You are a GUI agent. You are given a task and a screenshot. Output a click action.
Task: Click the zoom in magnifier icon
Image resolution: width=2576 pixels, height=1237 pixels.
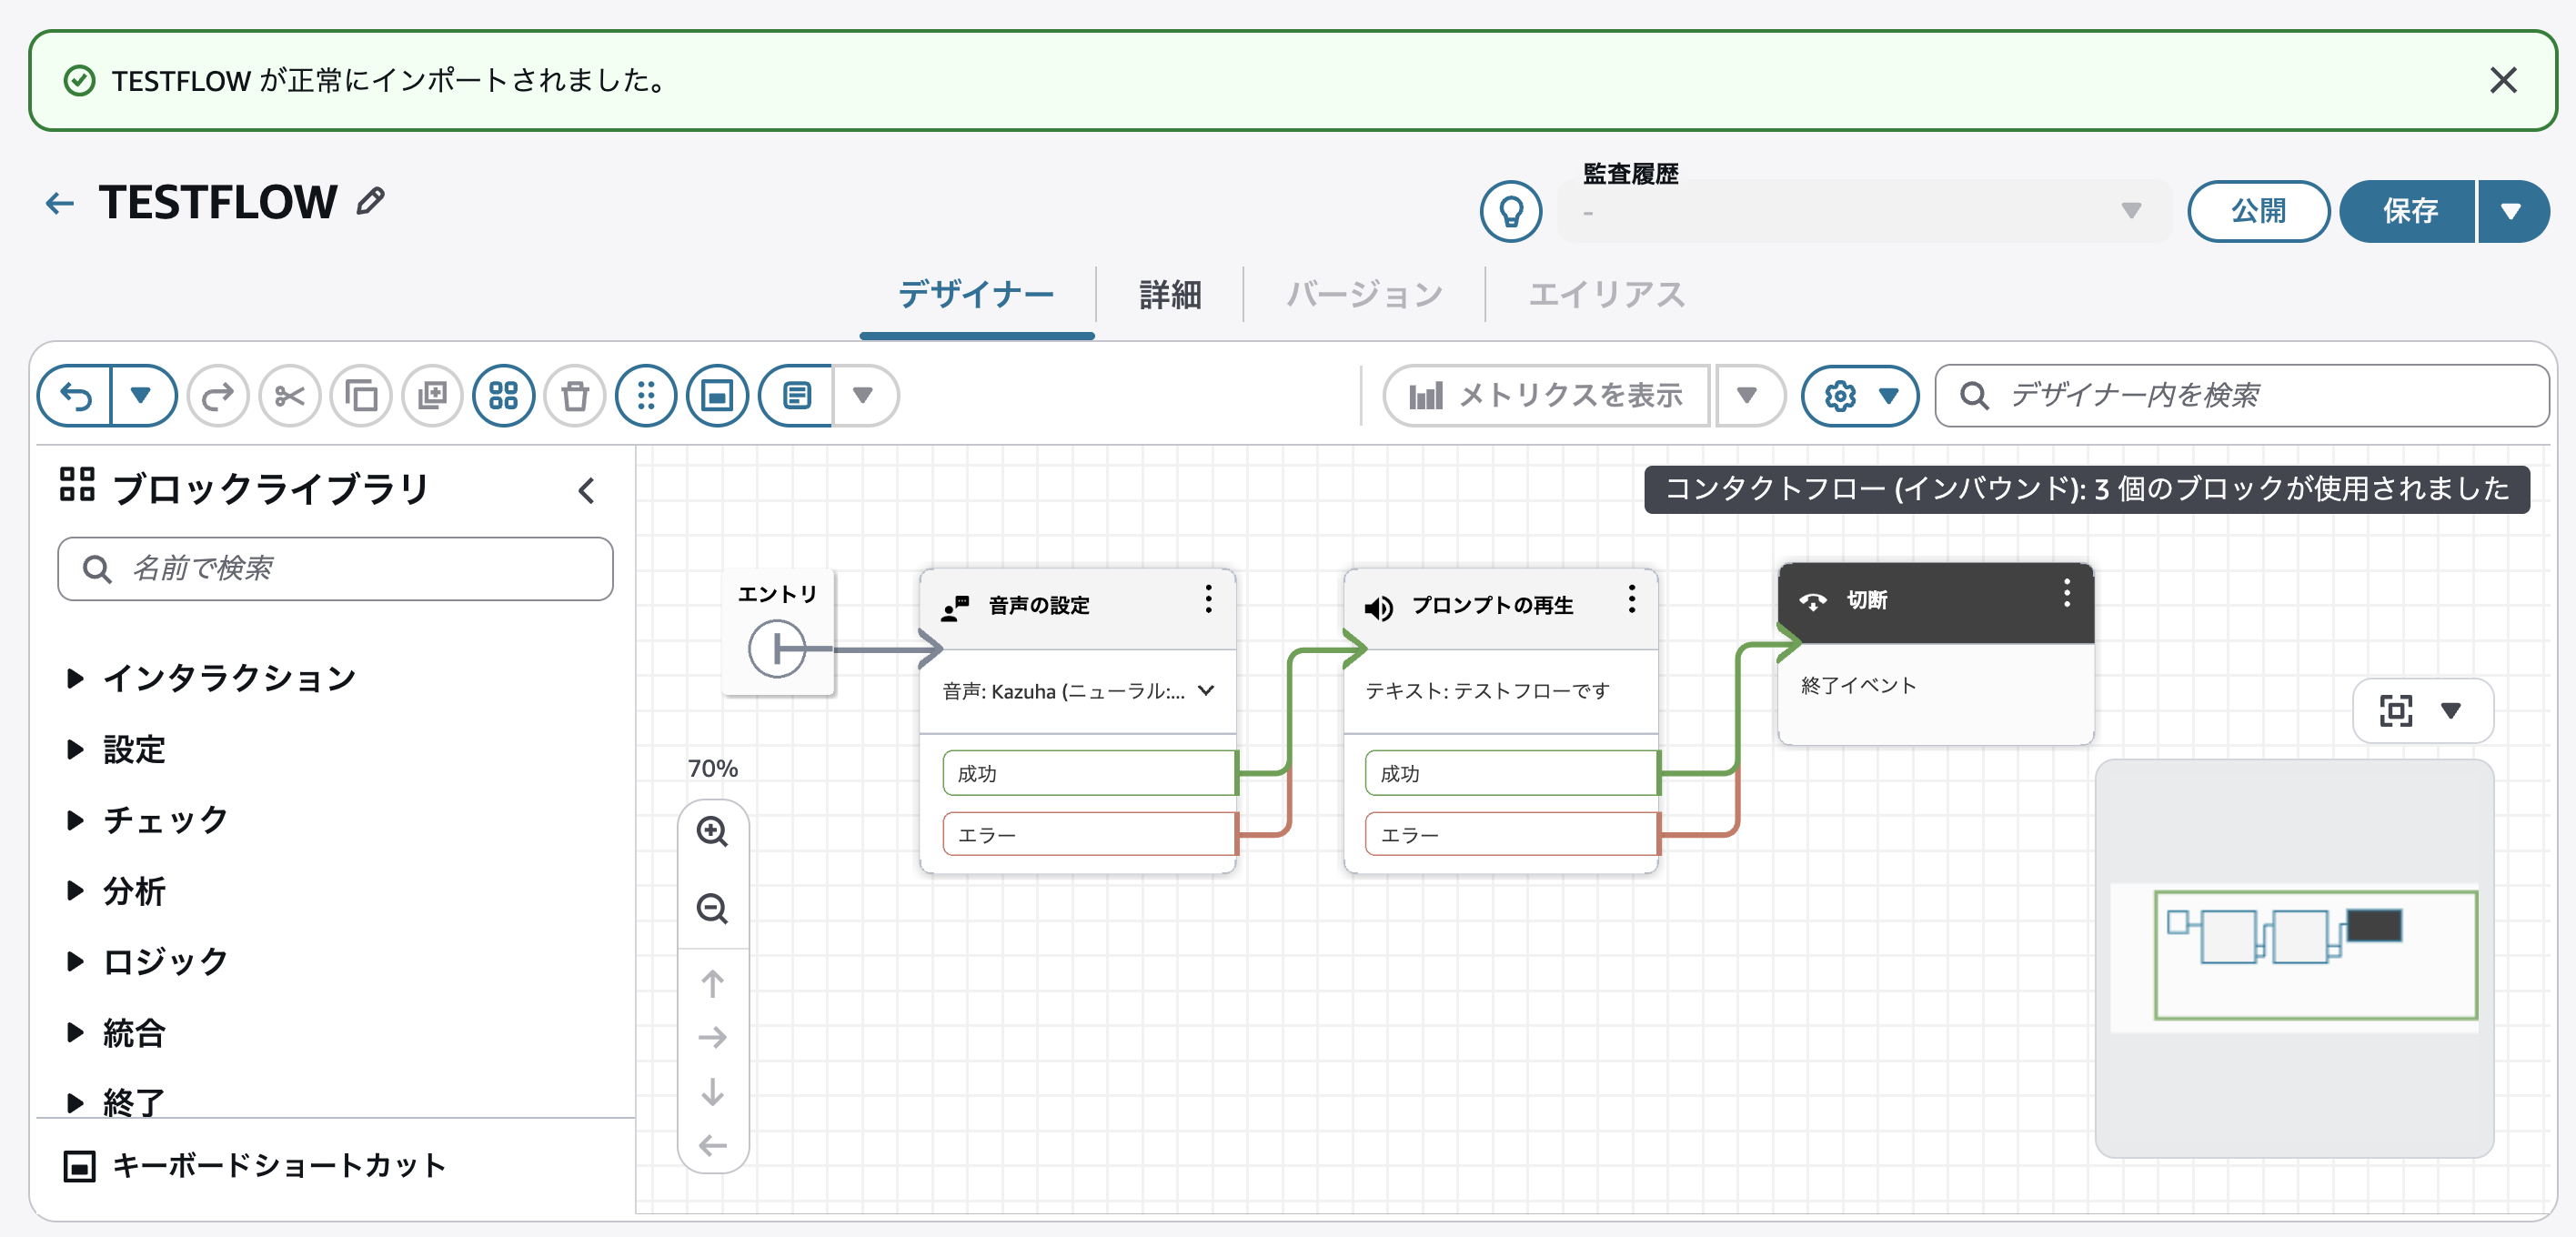pos(712,832)
